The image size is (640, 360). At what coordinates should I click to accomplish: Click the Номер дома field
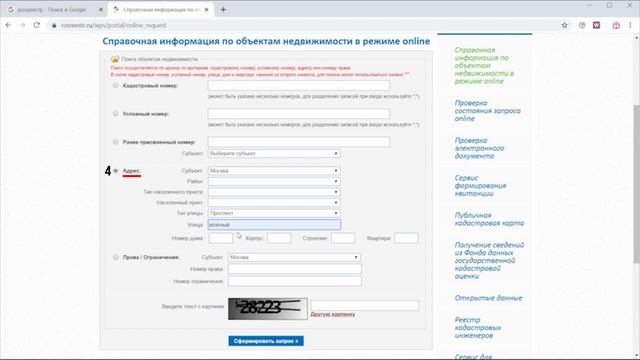pos(221,238)
